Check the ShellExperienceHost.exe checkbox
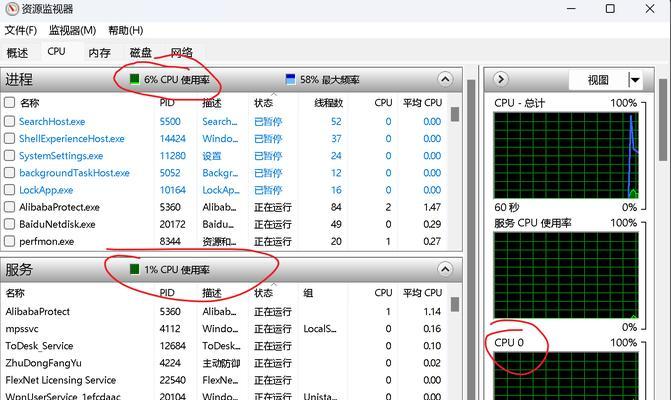671x400 pixels. tap(9, 139)
